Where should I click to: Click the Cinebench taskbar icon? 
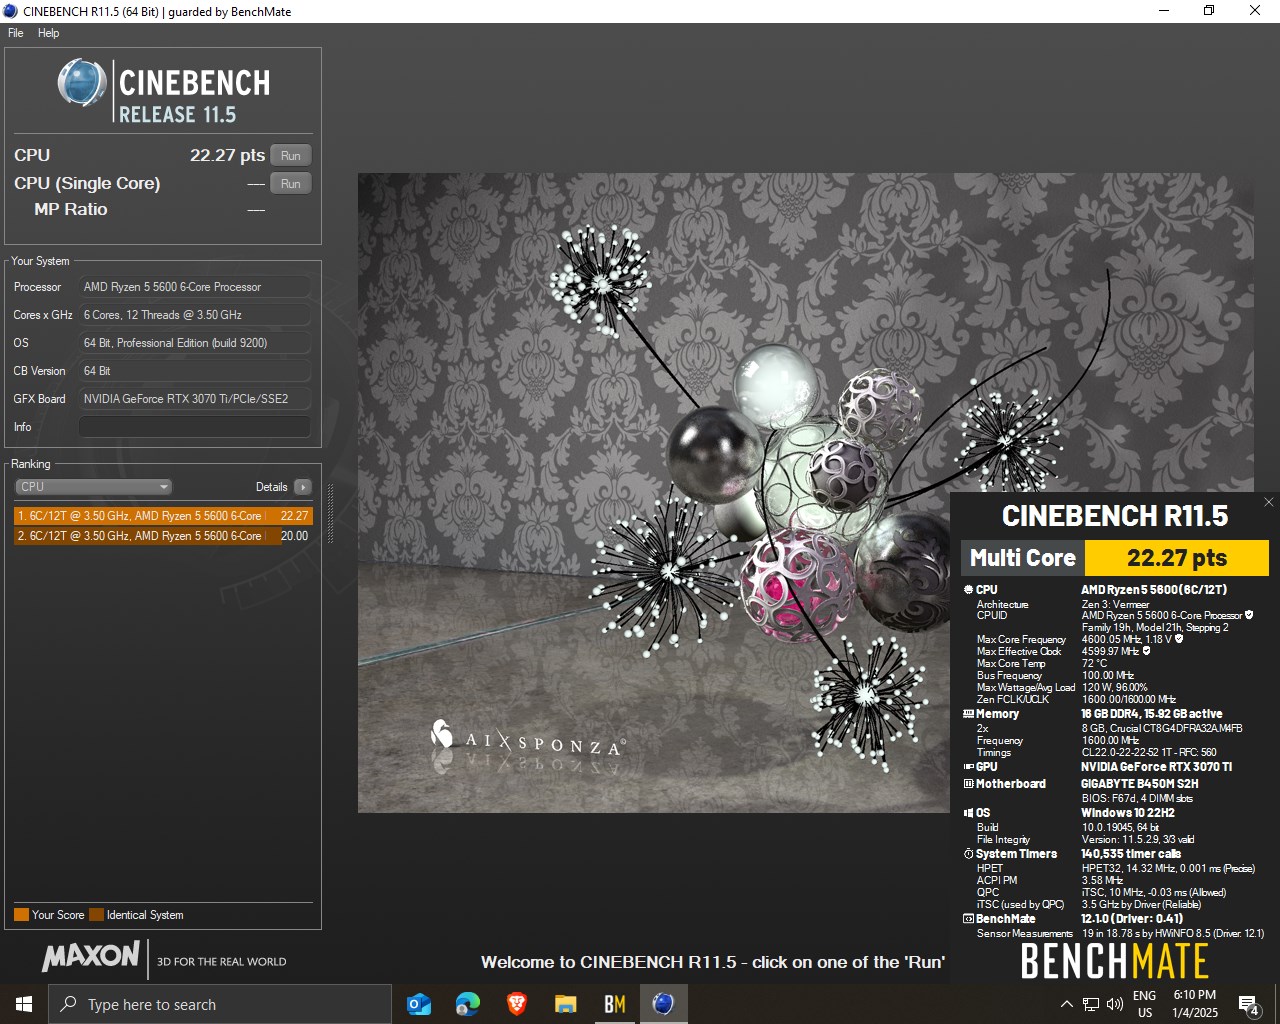point(663,1004)
